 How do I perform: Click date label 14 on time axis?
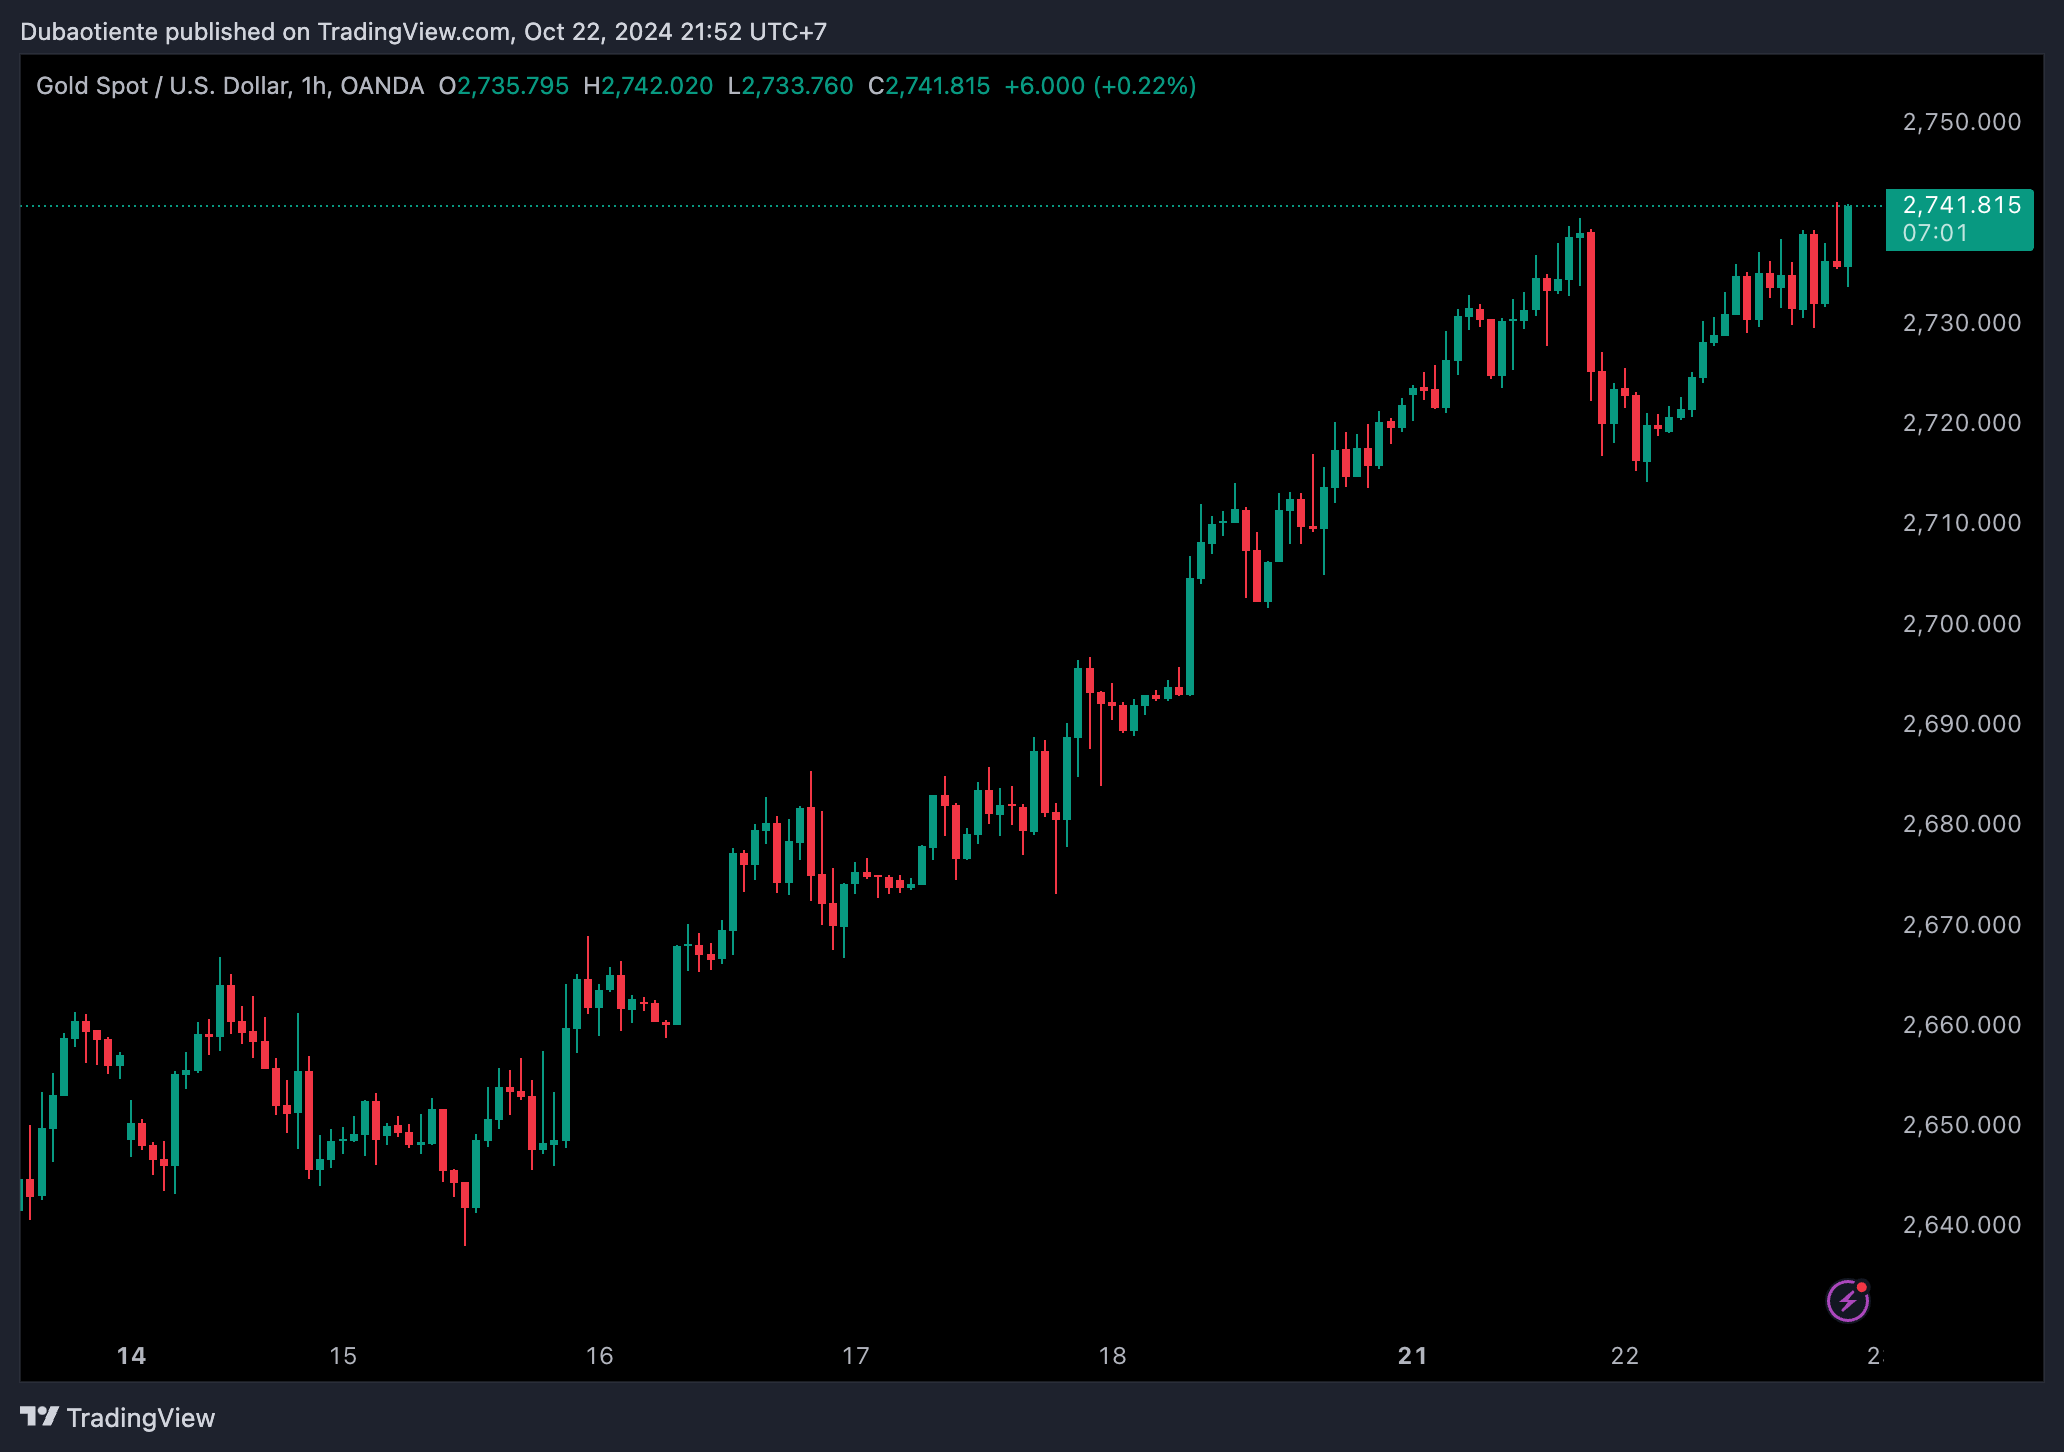pyautogui.click(x=131, y=1356)
